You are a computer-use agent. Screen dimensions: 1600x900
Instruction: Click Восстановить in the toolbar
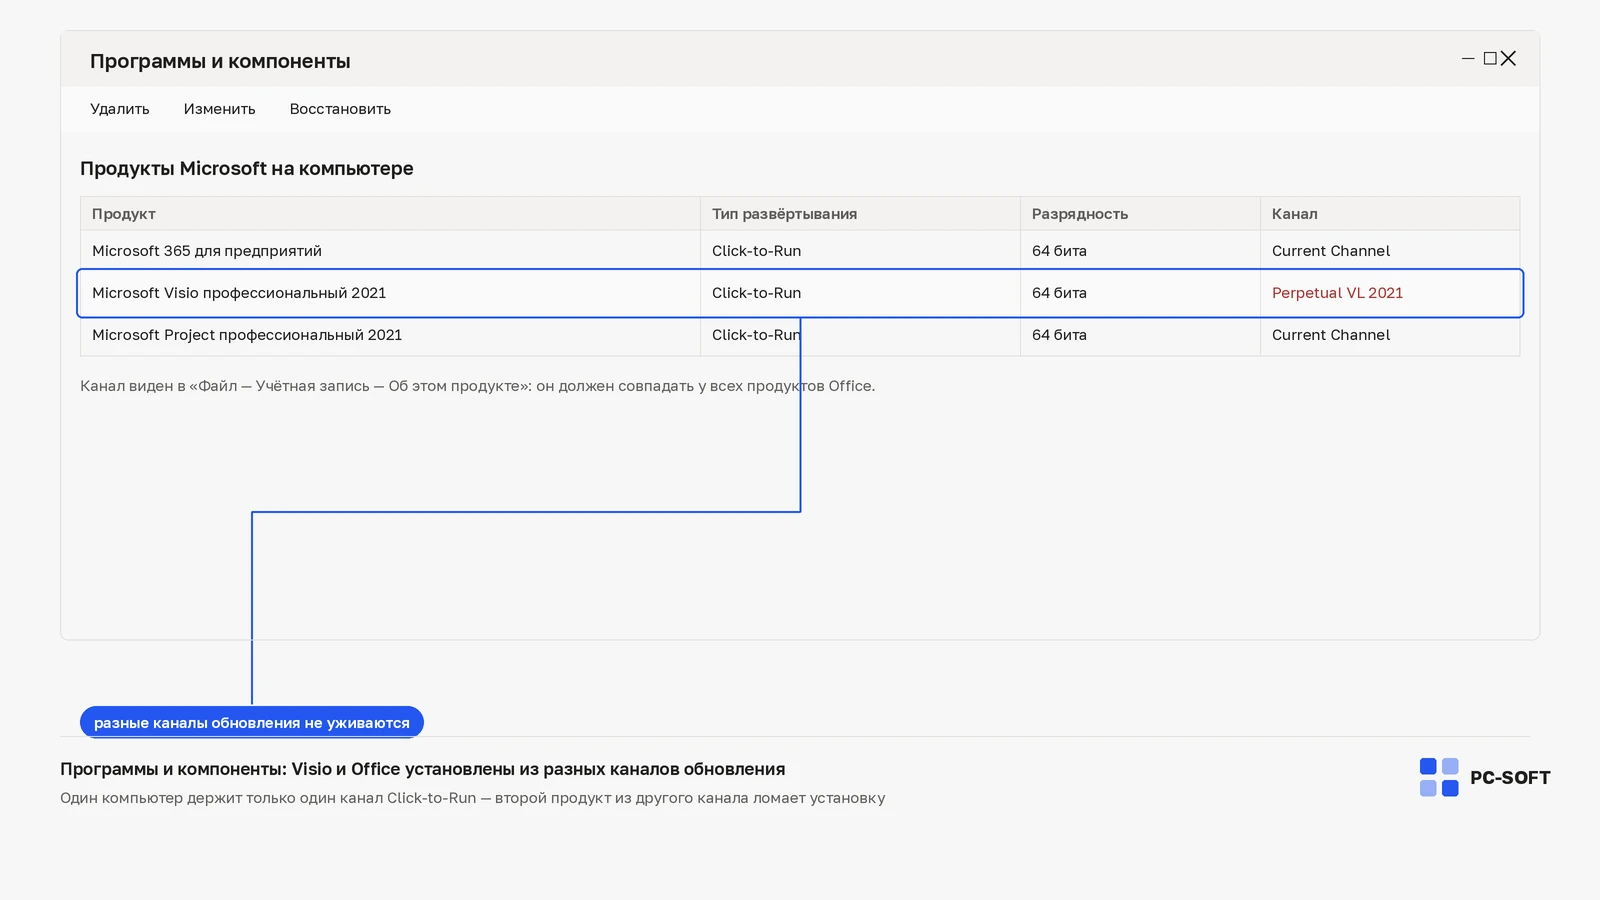tap(340, 109)
